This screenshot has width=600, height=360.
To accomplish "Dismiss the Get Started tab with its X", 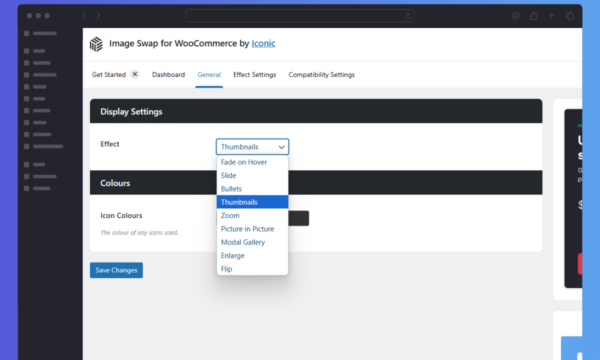I will (135, 74).
